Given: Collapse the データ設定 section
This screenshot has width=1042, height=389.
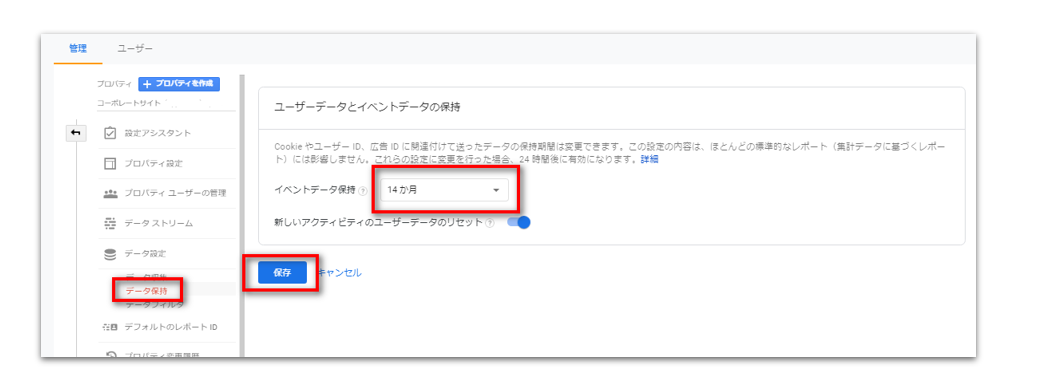Looking at the screenshot, I should tap(145, 254).
